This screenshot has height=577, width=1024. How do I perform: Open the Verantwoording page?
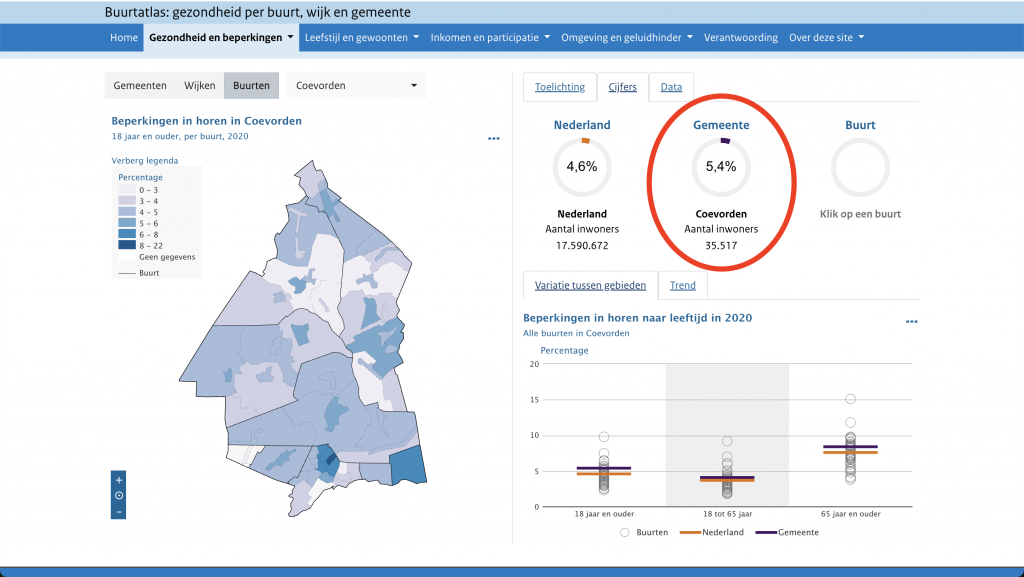pyautogui.click(x=741, y=37)
